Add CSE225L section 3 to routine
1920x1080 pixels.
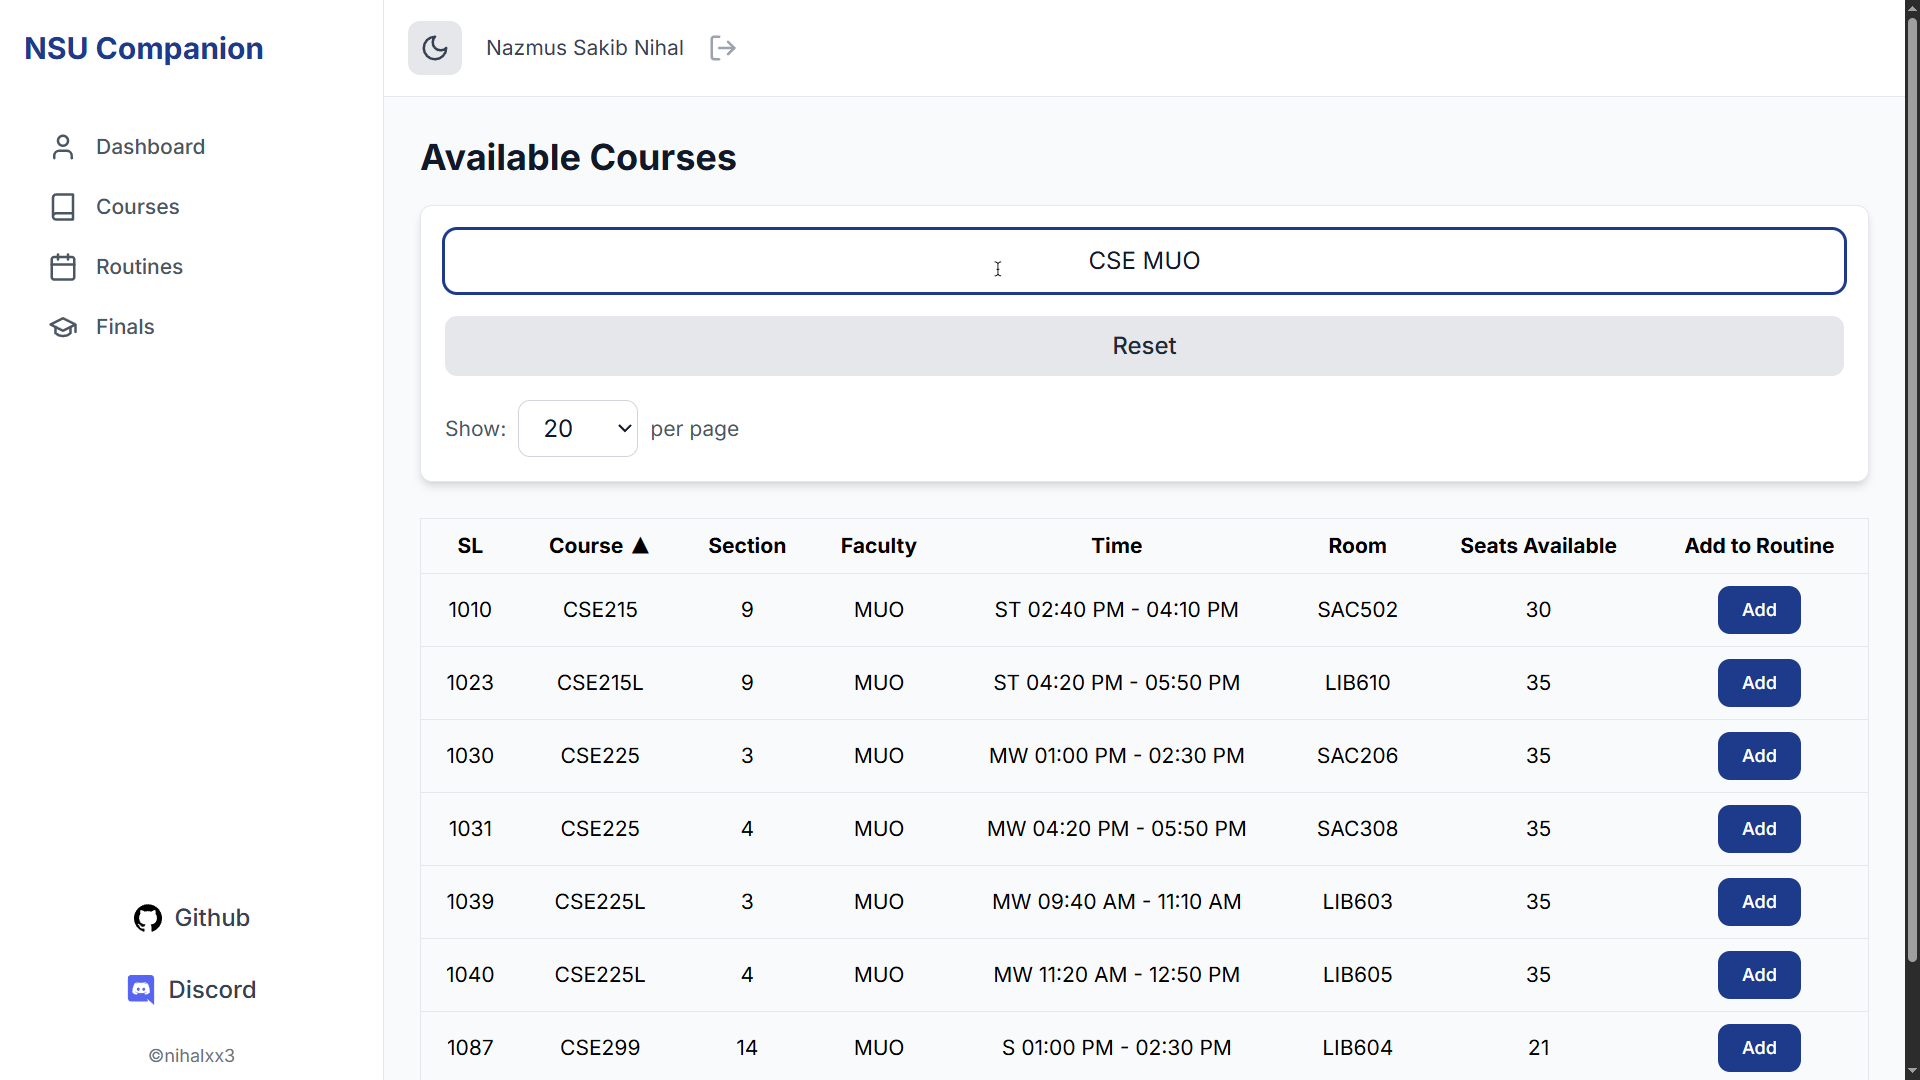point(1758,902)
